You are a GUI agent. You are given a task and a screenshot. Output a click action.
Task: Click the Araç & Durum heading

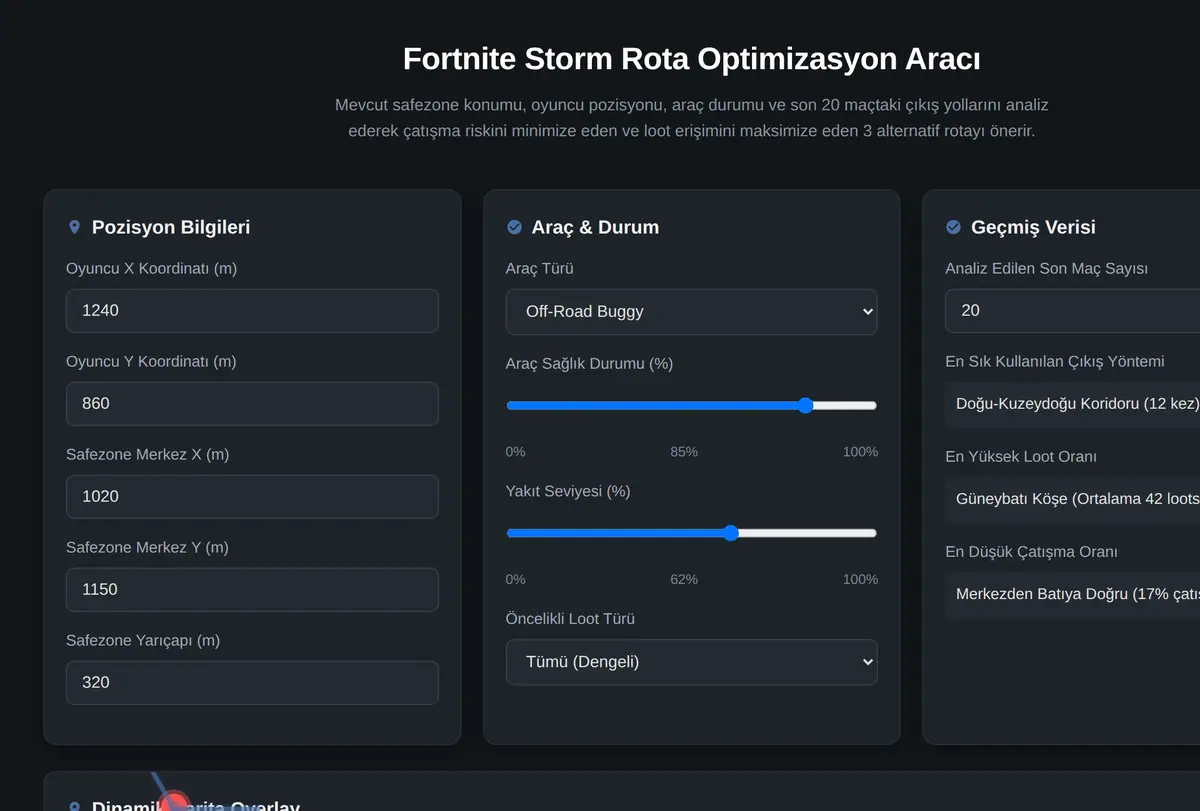click(x=595, y=227)
